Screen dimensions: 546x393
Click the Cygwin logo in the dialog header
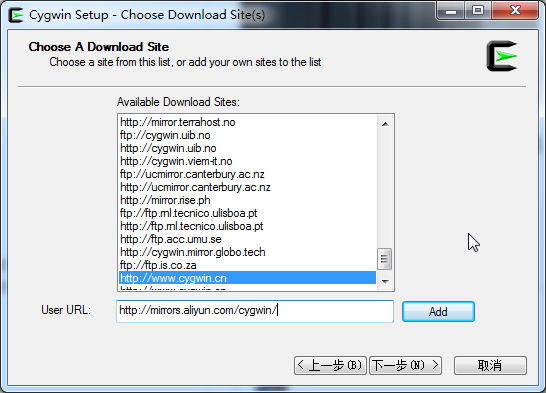point(502,56)
